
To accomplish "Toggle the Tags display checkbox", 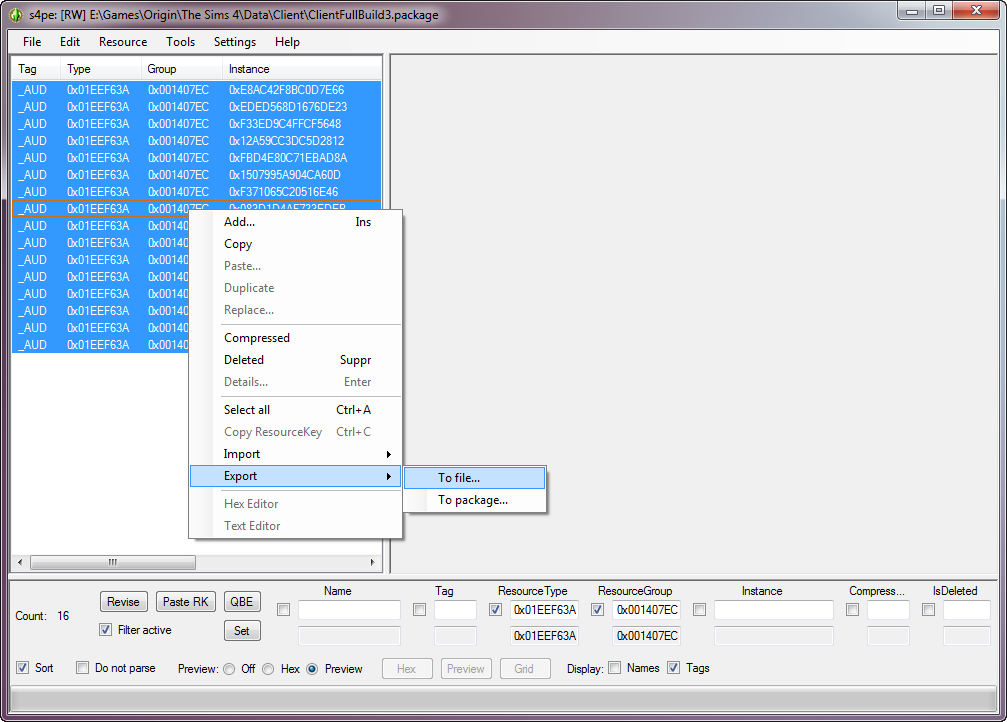I will pos(673,667).
